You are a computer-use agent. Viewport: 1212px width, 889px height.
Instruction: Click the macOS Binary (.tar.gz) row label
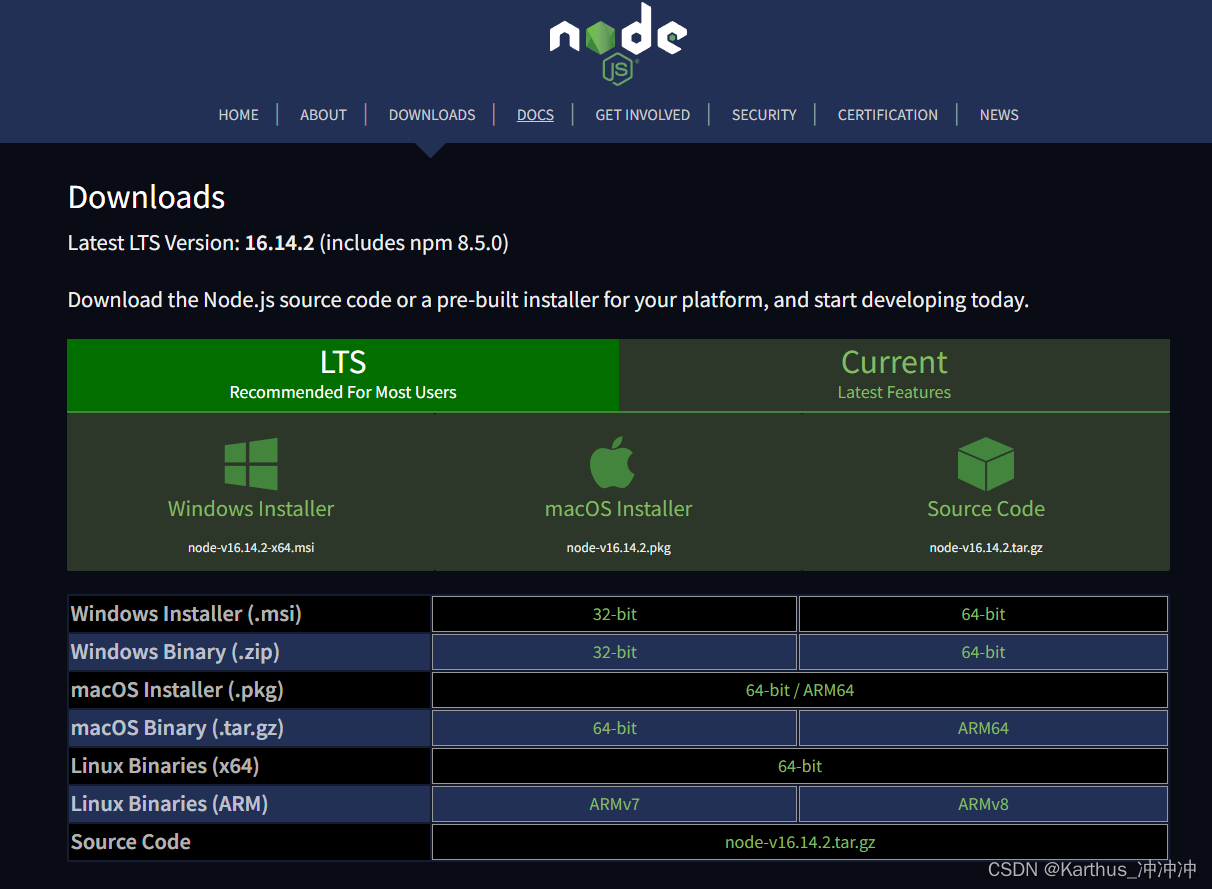click(x=177, y=728)
